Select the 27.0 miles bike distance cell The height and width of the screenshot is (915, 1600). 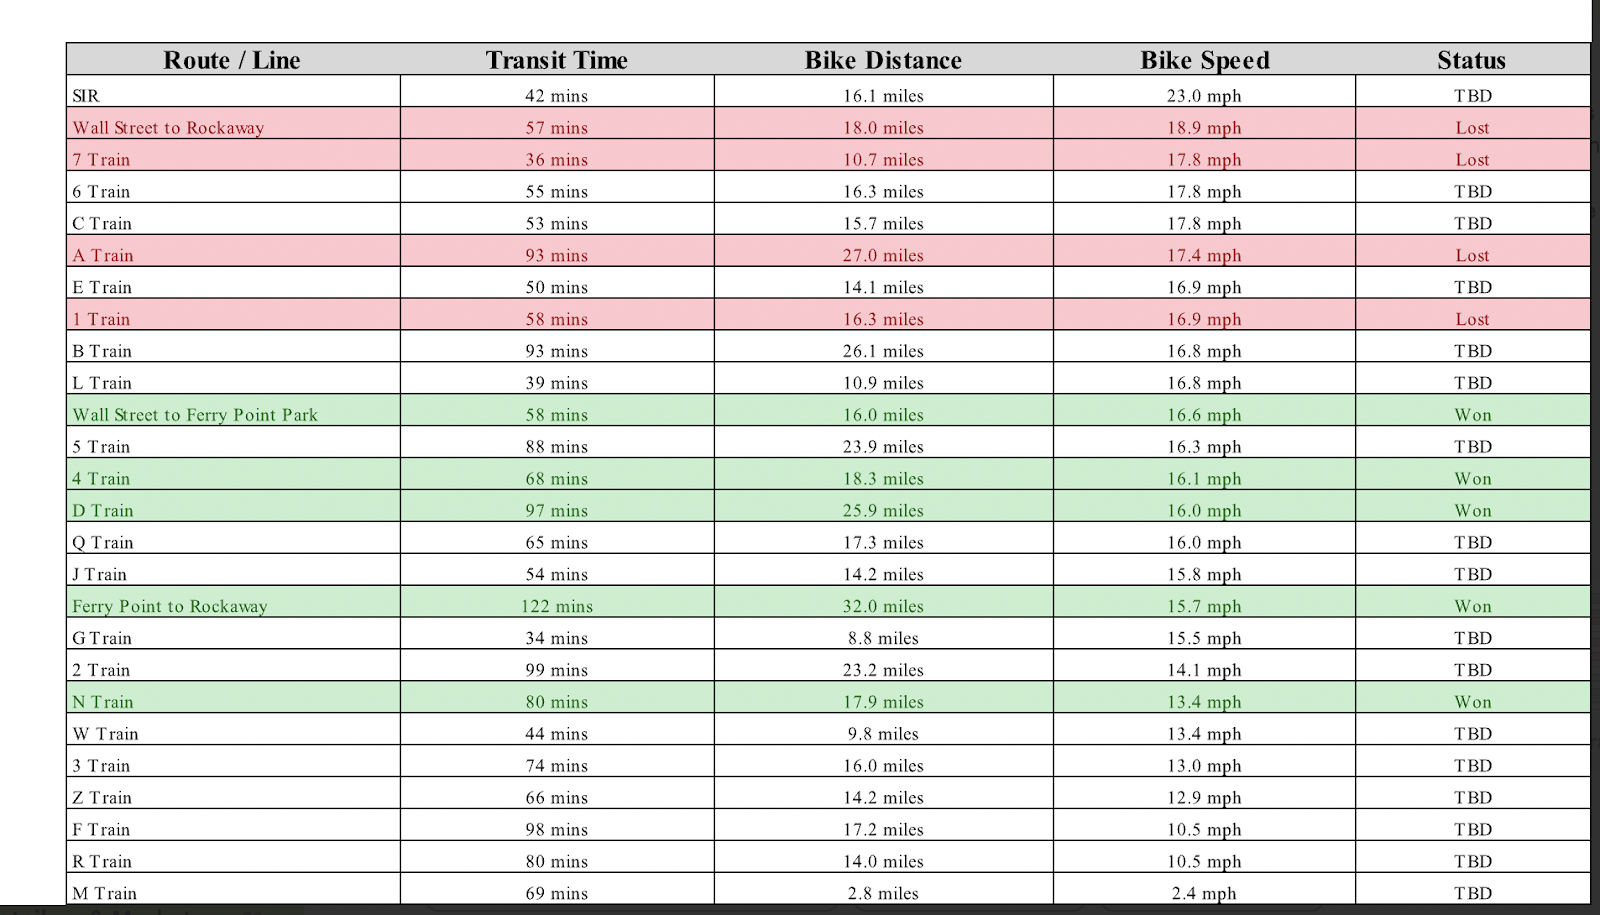point(883,255)
